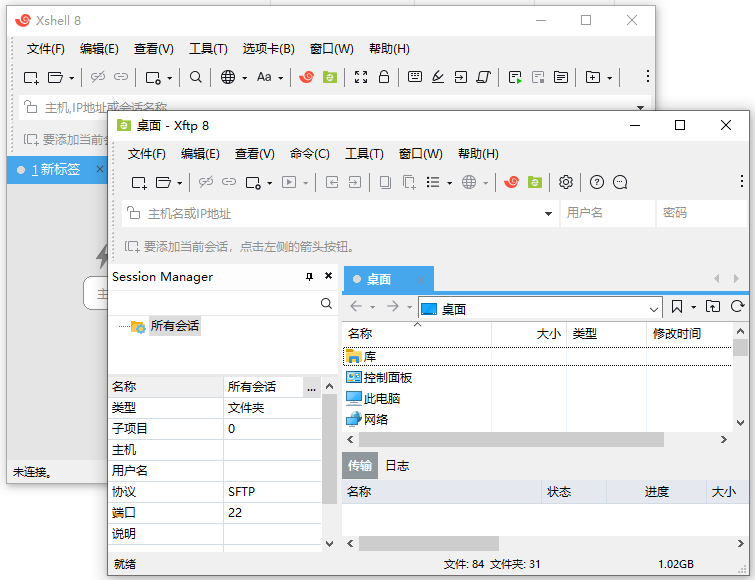
Task: Expand the Xshell host address dropdown arrow
Action: click(x=640, y=107)
